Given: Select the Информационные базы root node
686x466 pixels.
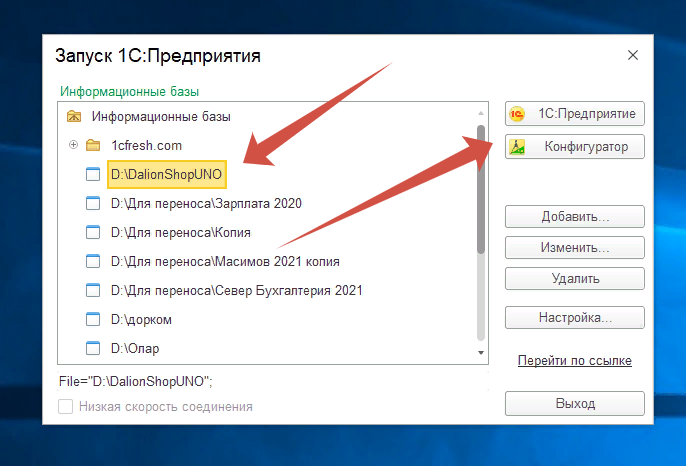Looking at the screenshot, I should pyautogui.click(x=161, y=116).
